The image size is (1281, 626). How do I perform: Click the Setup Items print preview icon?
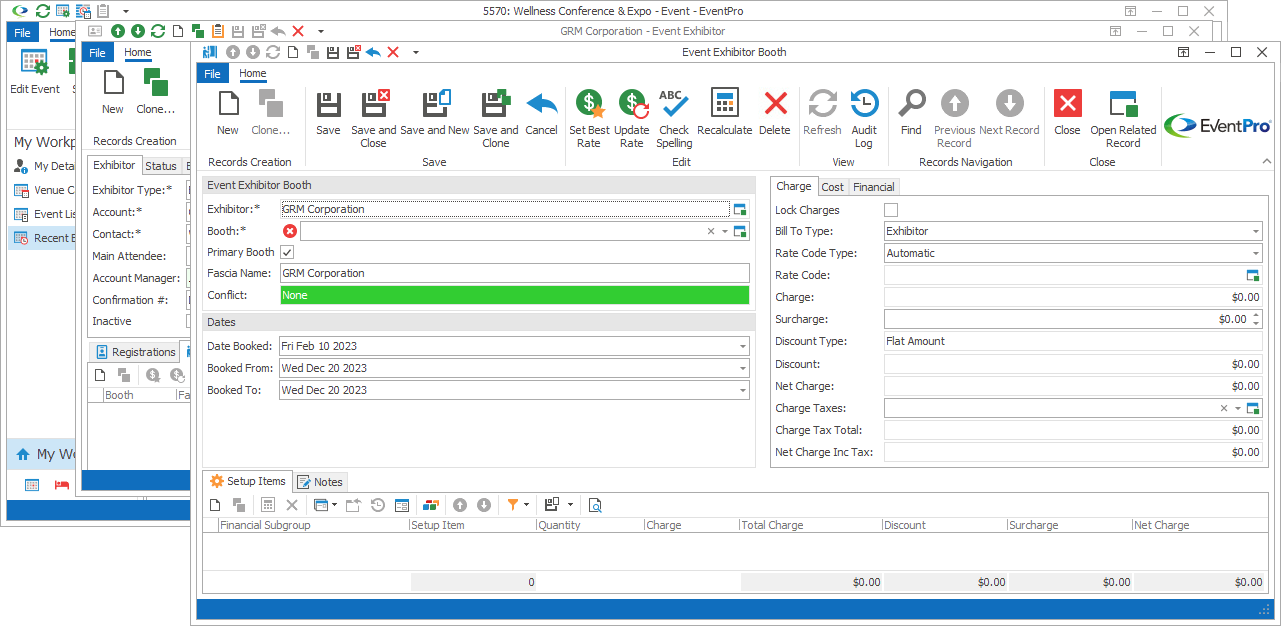595,505
